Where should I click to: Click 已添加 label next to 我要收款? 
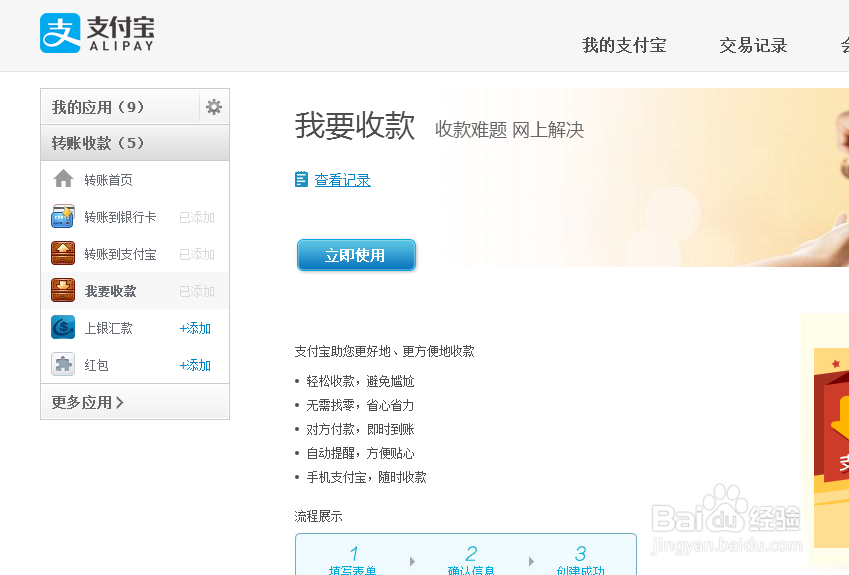197,291
